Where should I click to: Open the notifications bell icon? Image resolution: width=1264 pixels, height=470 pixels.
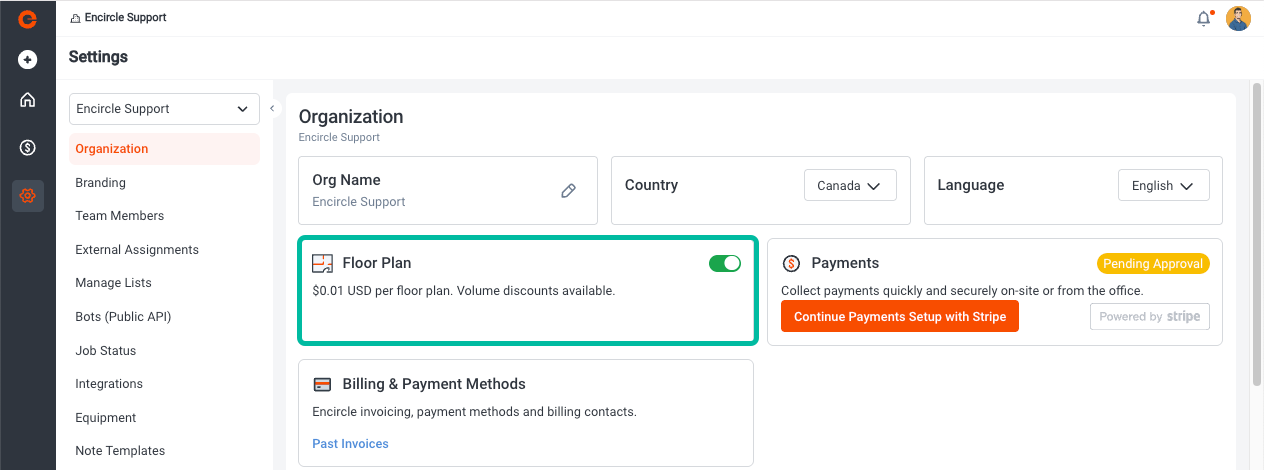[1204, 18]
